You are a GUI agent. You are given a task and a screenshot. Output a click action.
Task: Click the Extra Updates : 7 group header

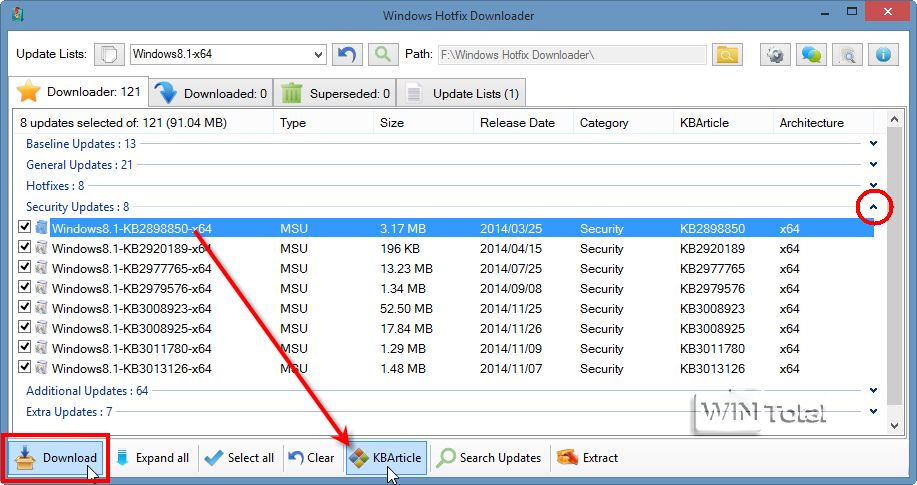(69, 412)
